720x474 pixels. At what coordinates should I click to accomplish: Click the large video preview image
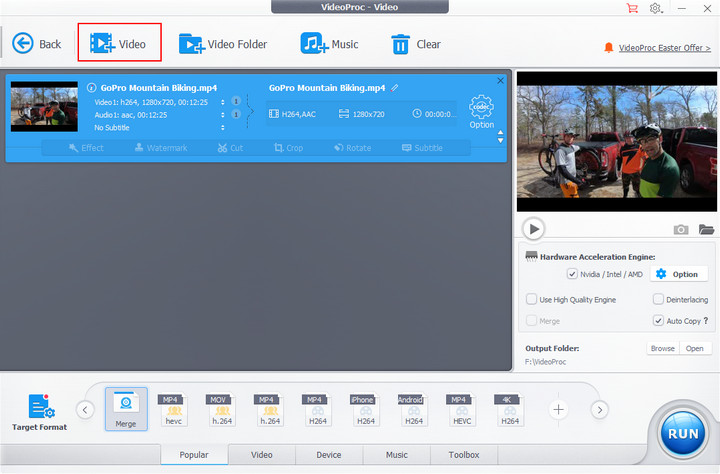(x=617, y=141)
